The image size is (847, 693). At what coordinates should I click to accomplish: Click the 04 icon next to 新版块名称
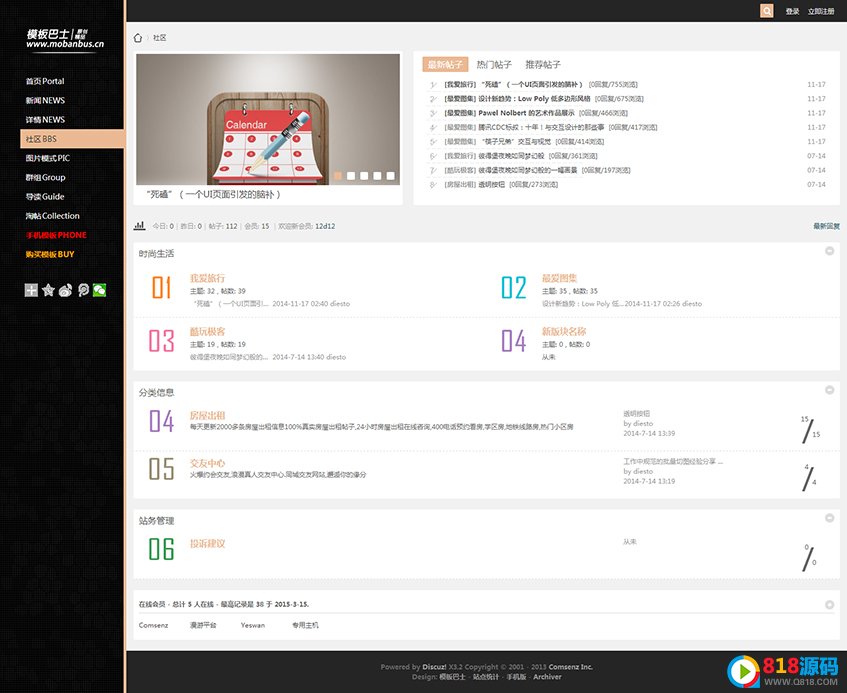(x=513, y=341)
